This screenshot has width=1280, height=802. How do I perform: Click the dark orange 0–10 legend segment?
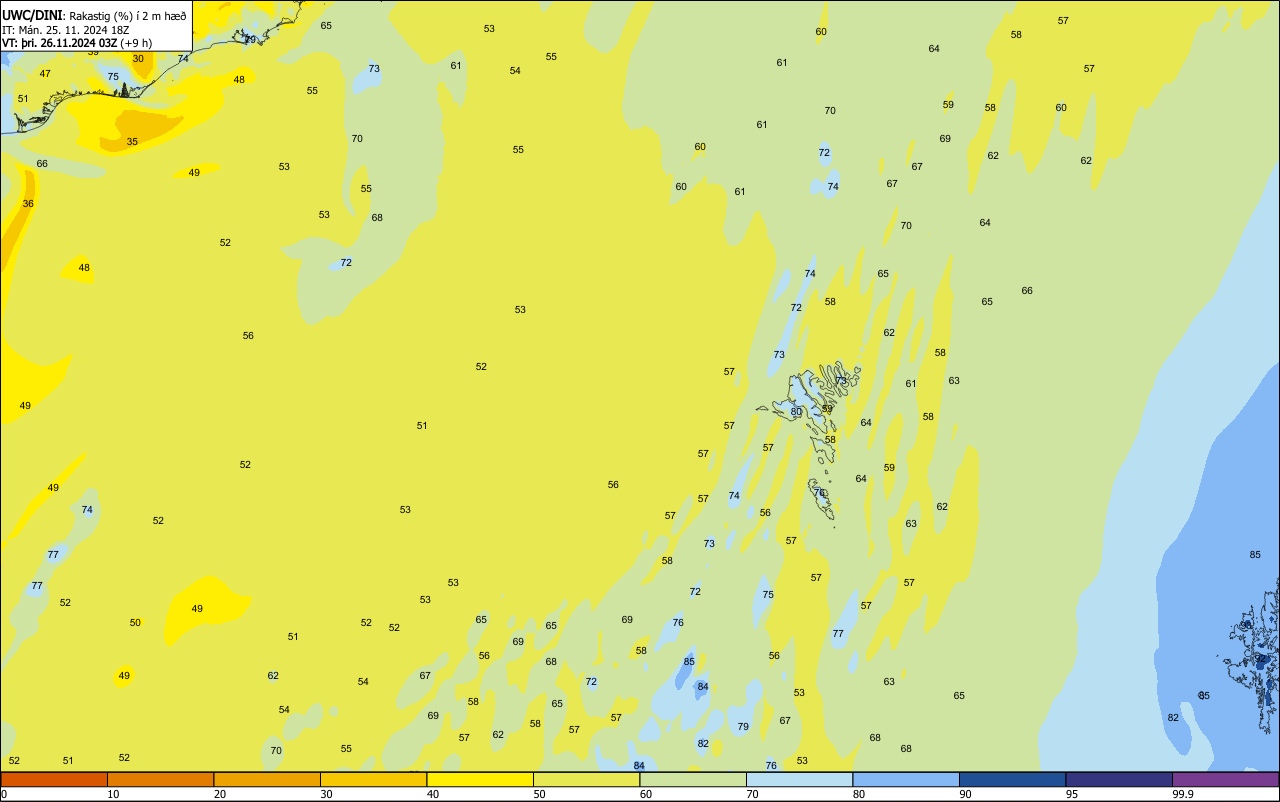pyautogui.click(x=54, y=779)
